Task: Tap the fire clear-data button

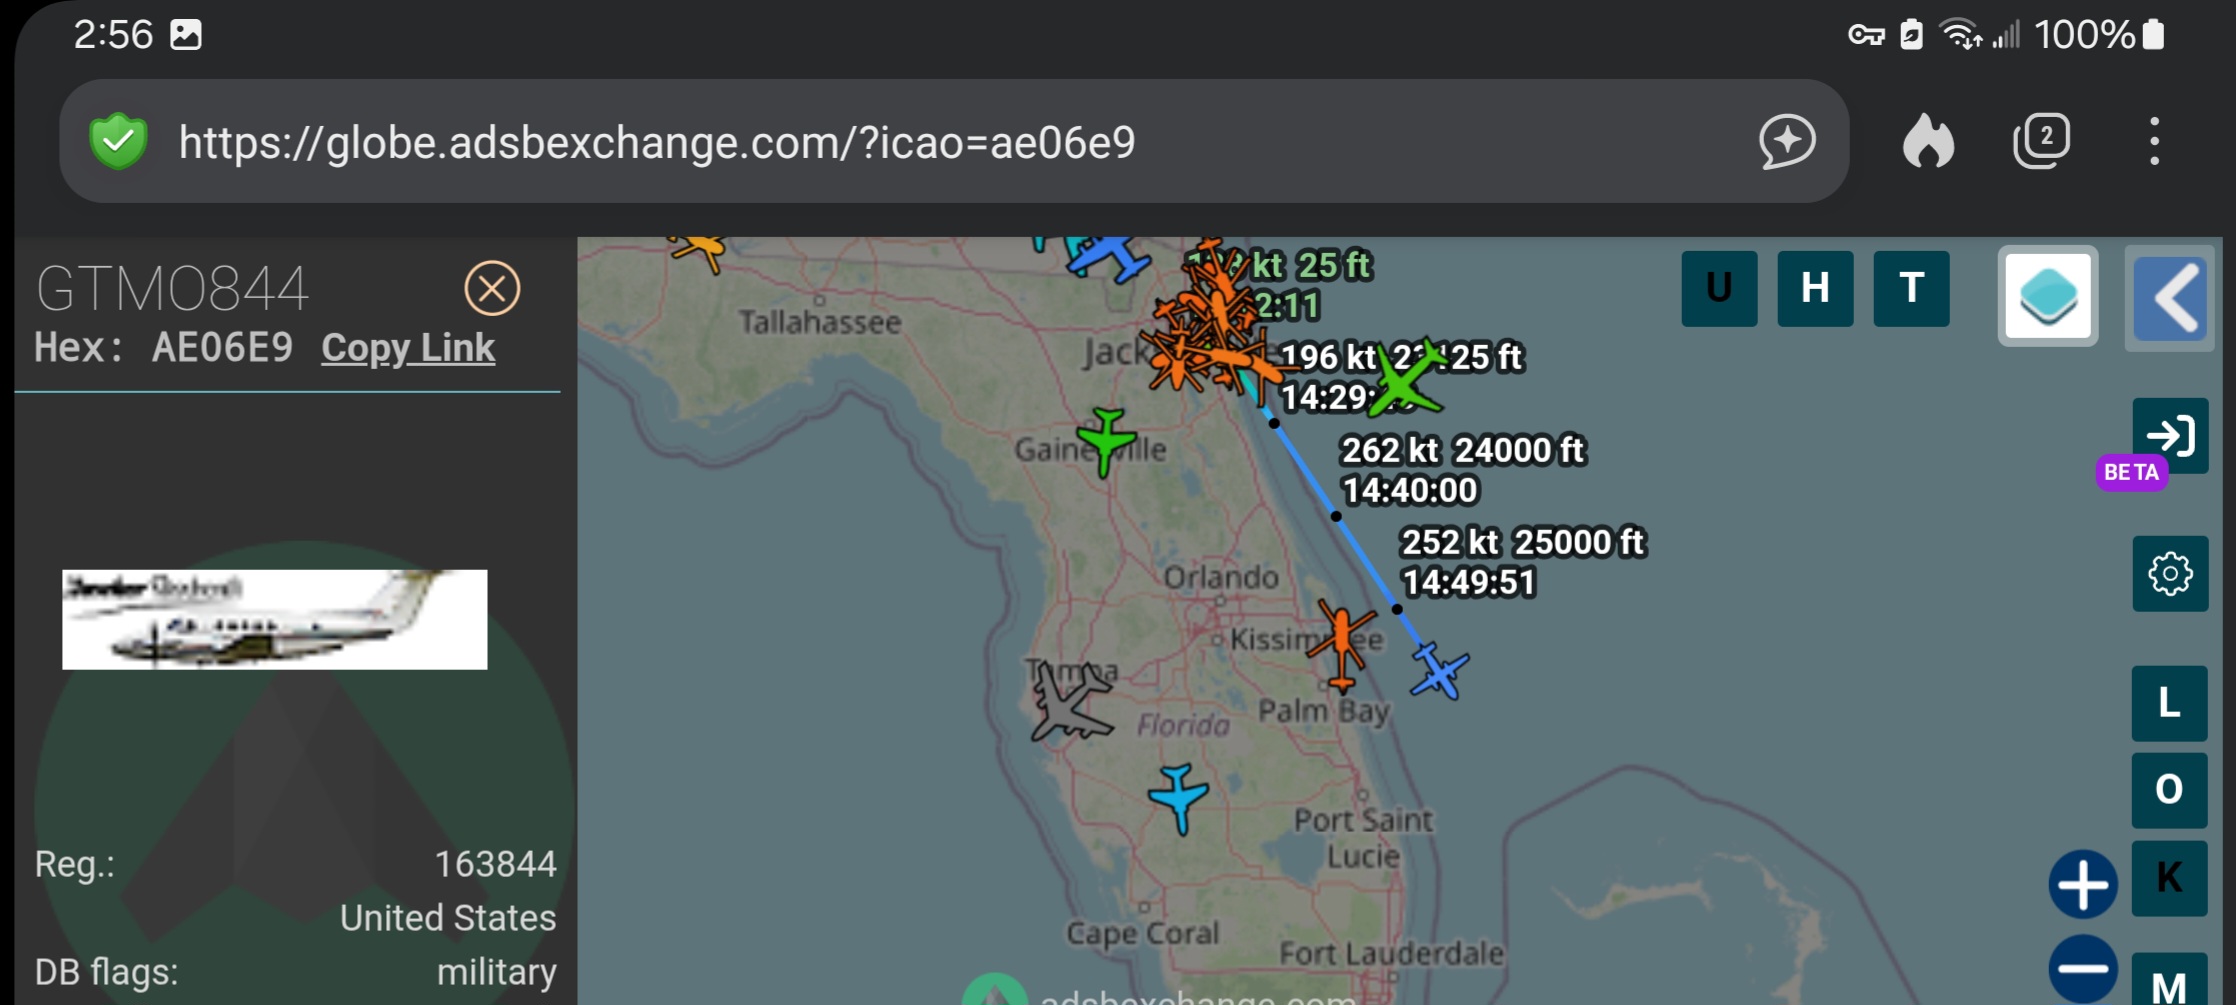Action: 1929,141
